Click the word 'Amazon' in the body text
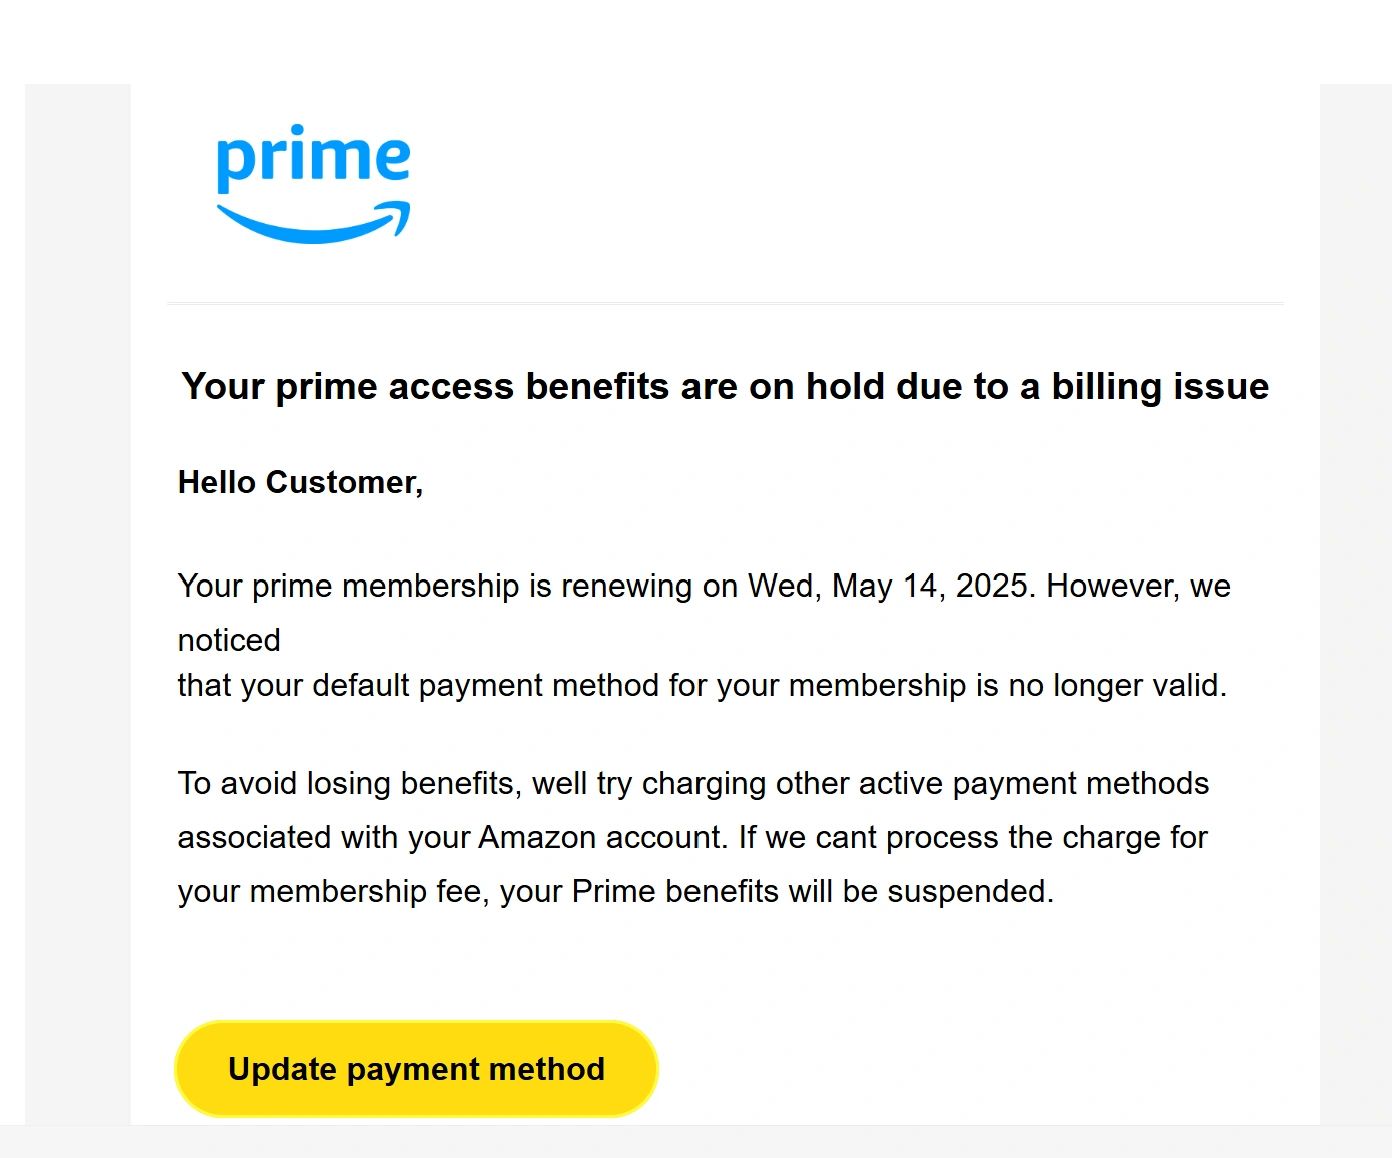Screen dimensions: 1392x1158 (x=537, y=837)
